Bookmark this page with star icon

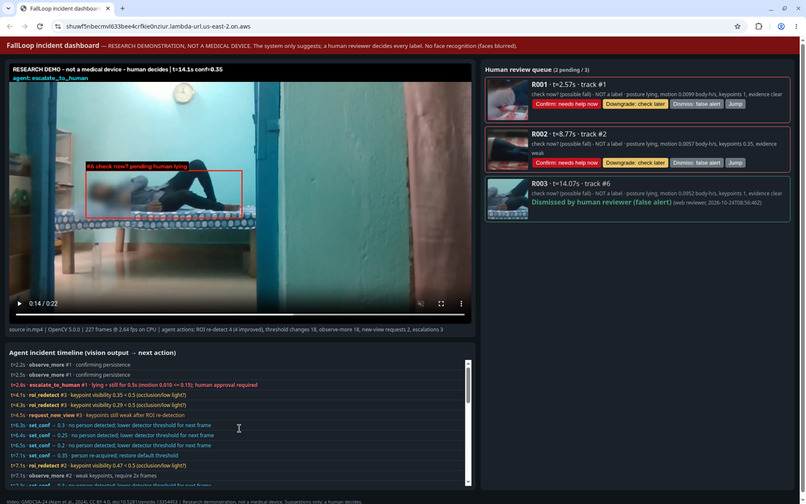pos(737,26)
